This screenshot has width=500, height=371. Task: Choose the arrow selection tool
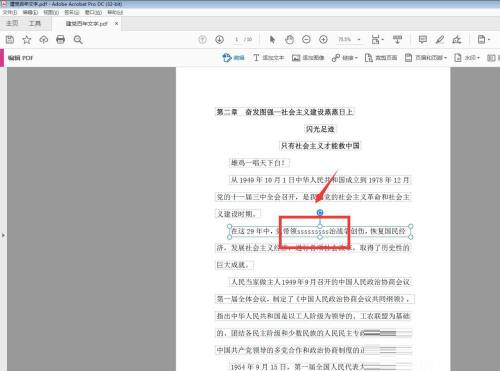point(272,40)
